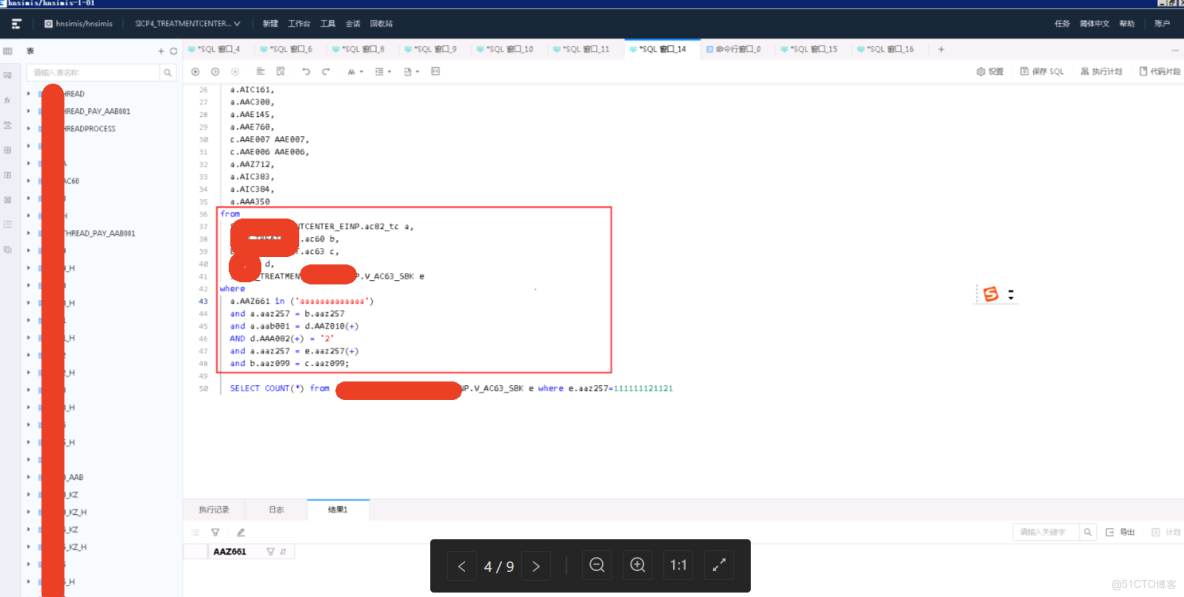Open the 会话 menu
1184x597 pixels.
click(353, 23)
